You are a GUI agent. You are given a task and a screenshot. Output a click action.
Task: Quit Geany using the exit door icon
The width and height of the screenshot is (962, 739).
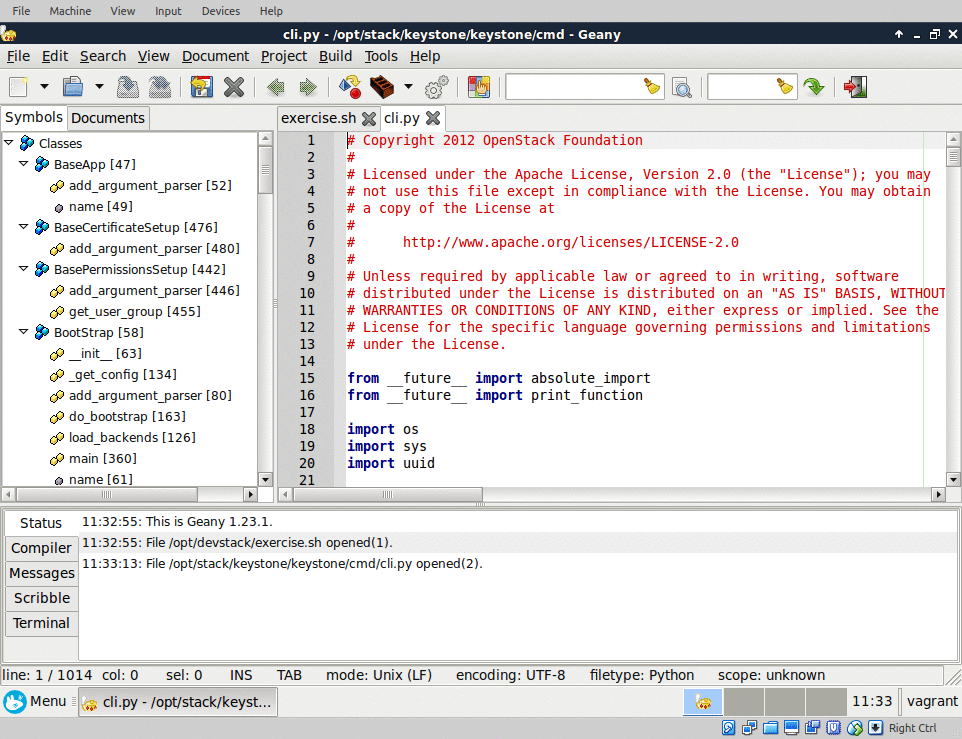(x=853, y=87)
